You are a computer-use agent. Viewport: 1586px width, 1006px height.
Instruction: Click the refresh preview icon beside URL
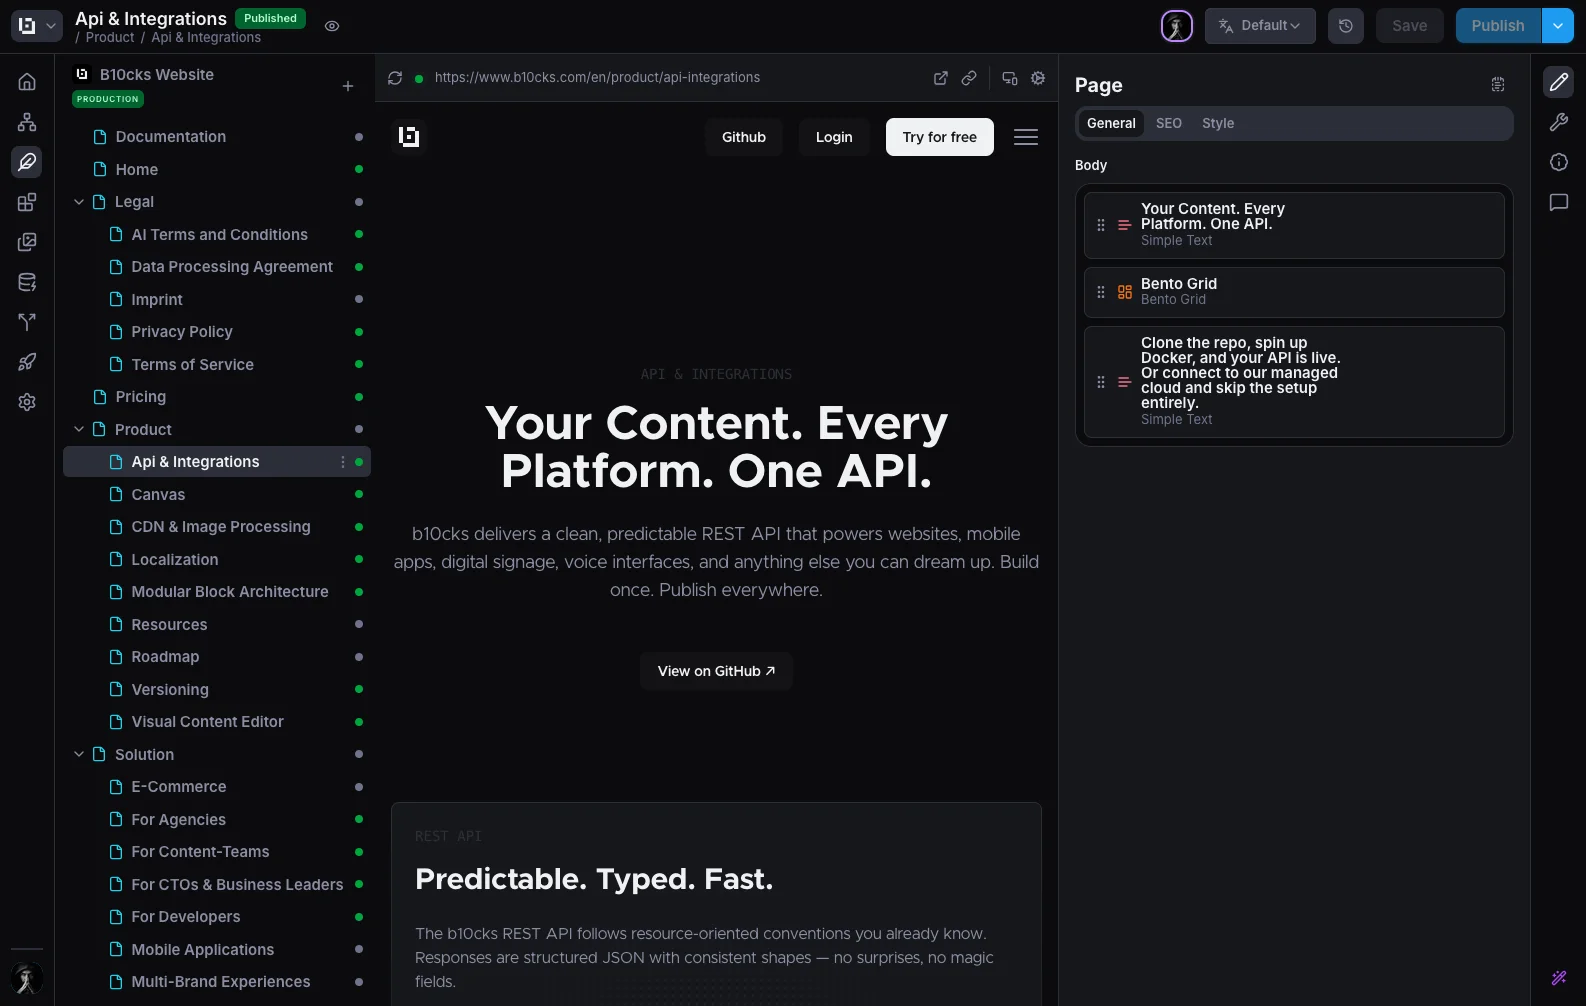coord(395,78)
